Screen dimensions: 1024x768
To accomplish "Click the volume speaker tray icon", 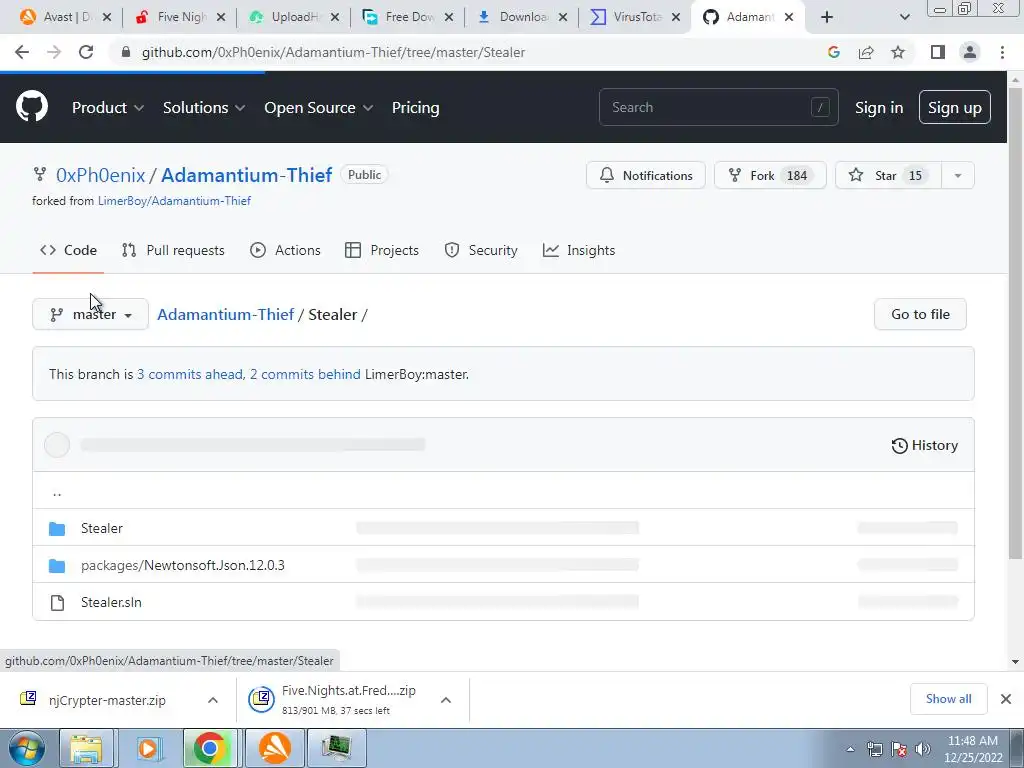I will coord(923,749).
